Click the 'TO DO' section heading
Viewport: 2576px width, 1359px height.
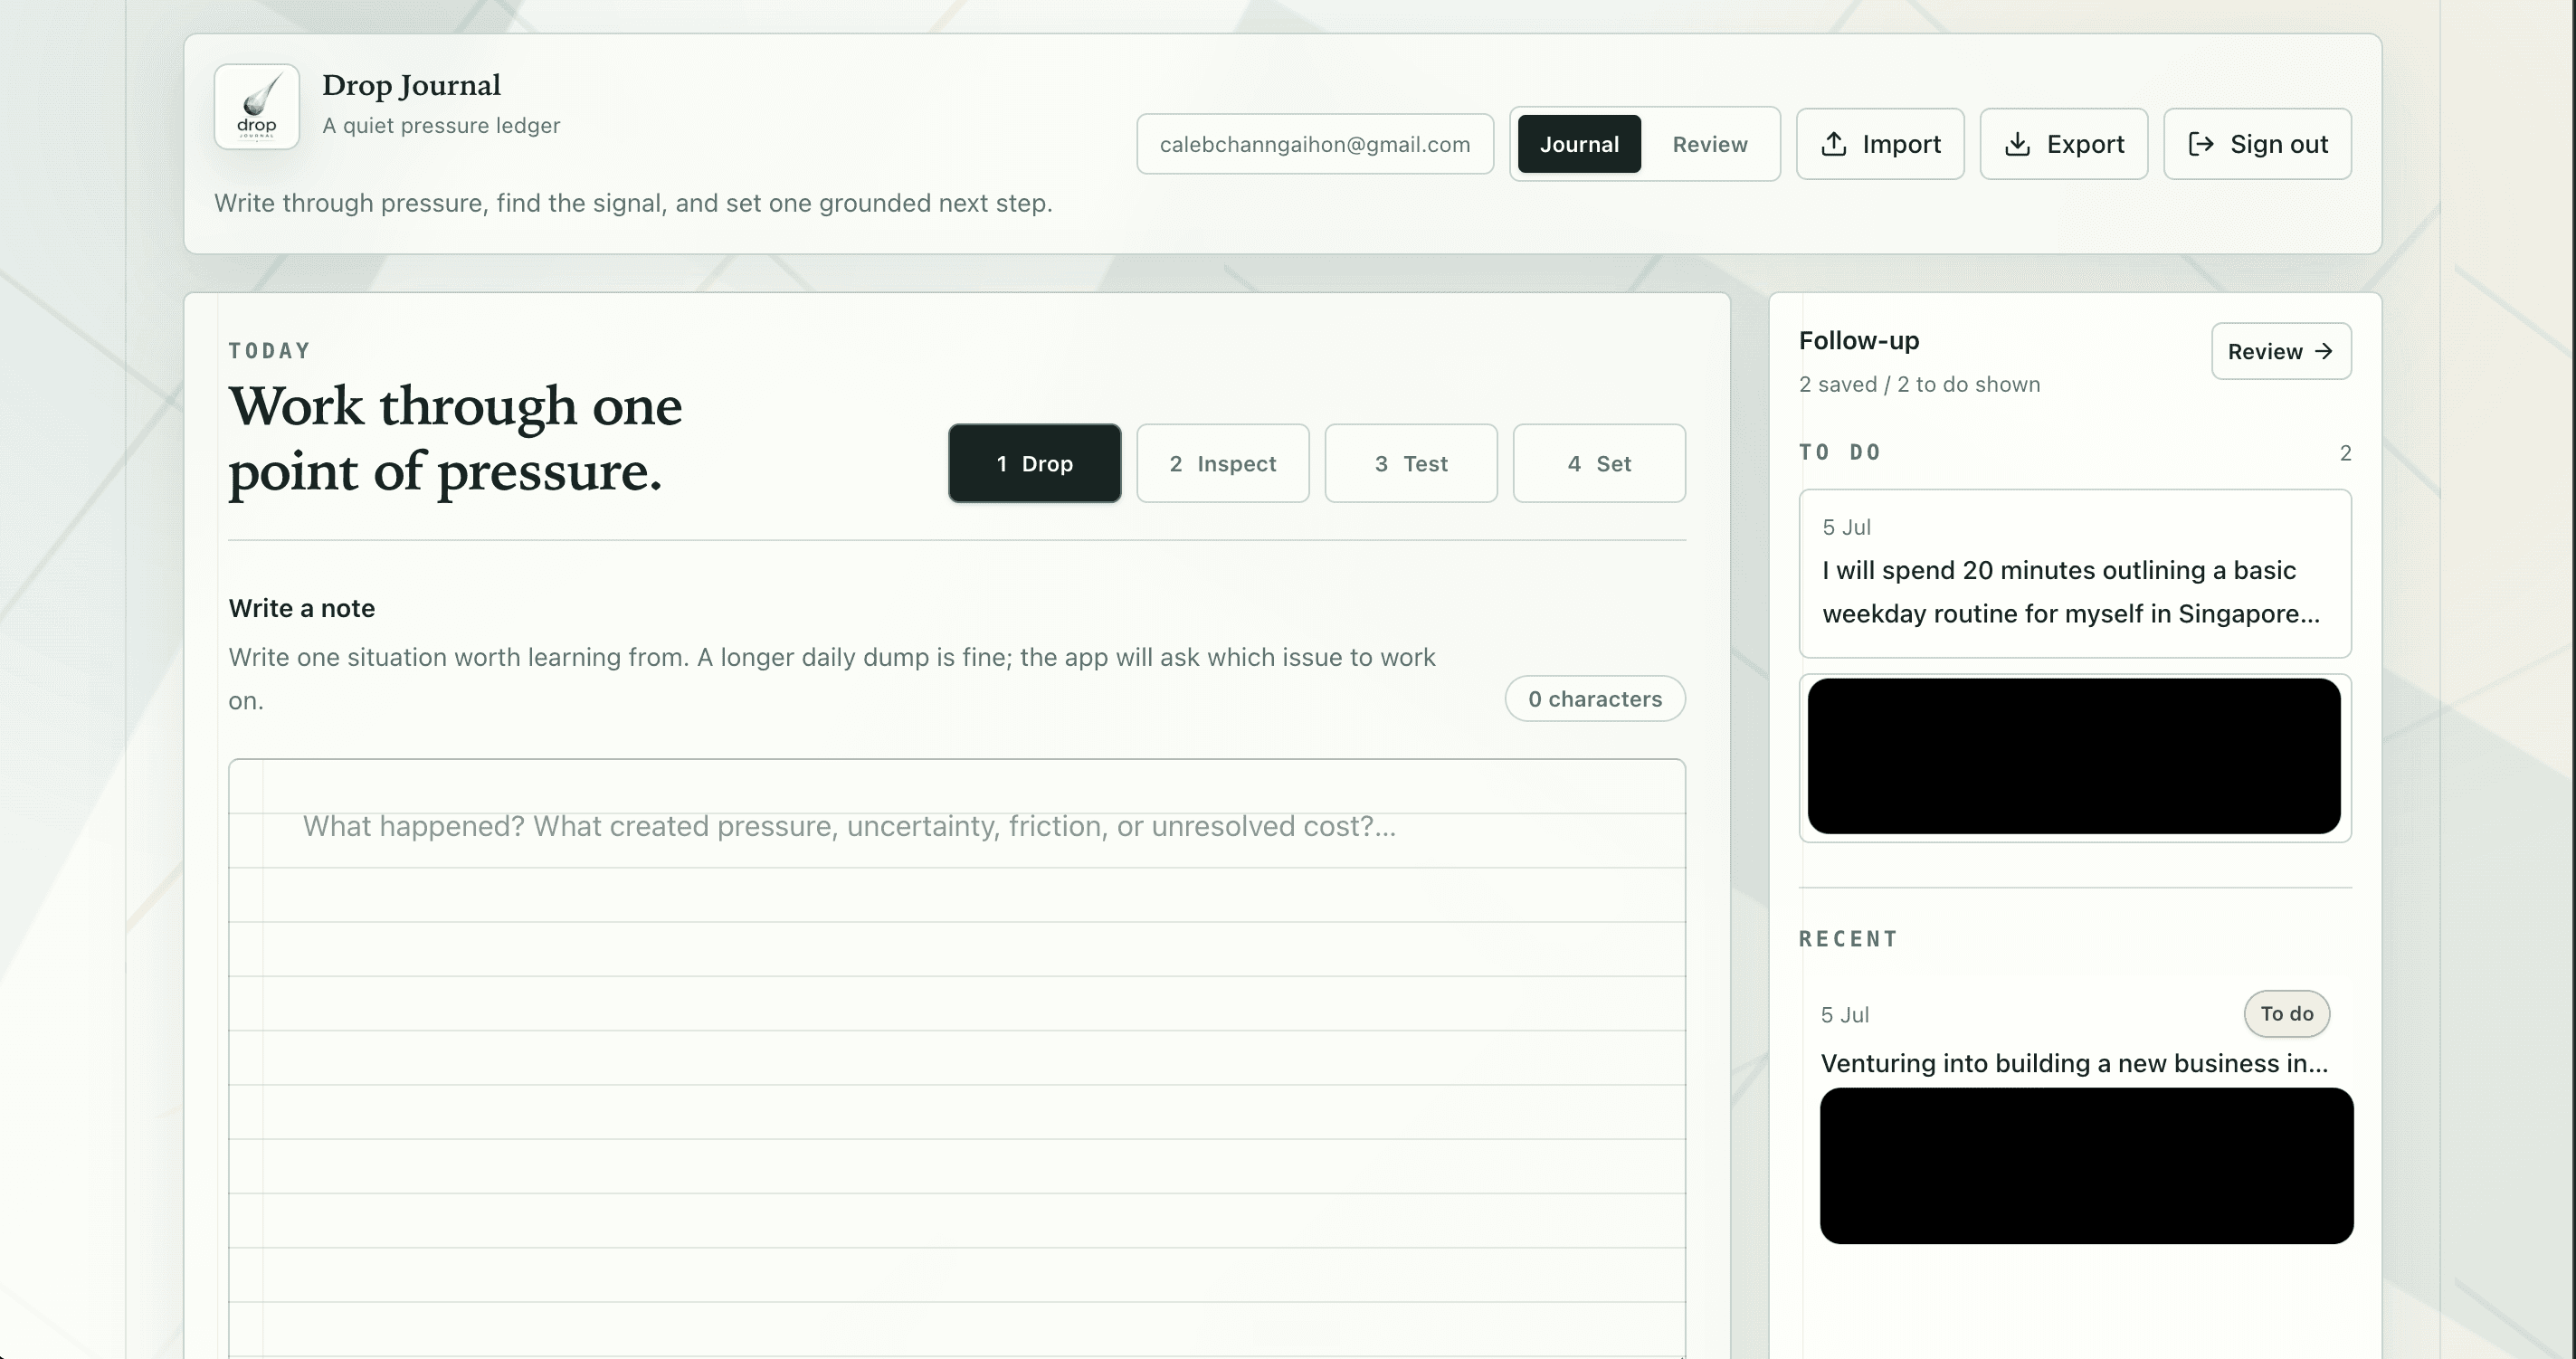[x=1840, y=452]
